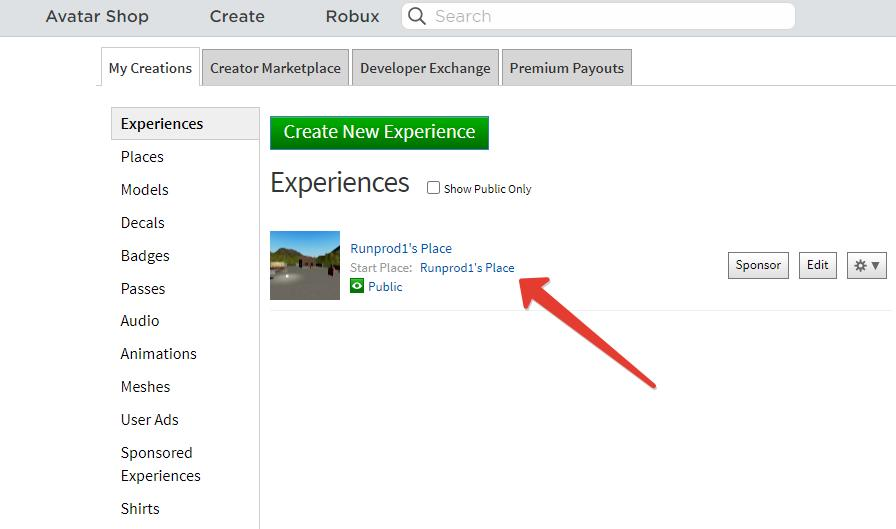Viewport: 896px width, 529px height.
Task: Open the Start Place Runprod1's Place link
Action: click(x=467, y=267)
